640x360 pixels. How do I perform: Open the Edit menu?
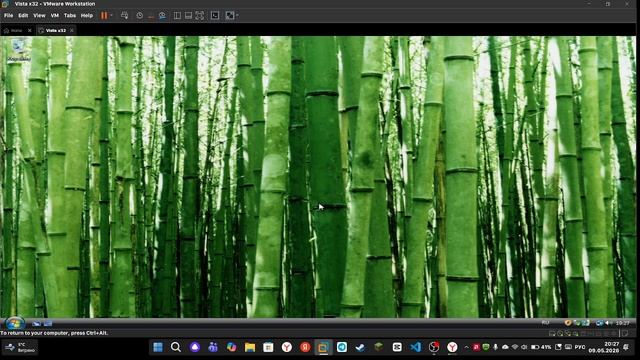(x=23, y=16)
